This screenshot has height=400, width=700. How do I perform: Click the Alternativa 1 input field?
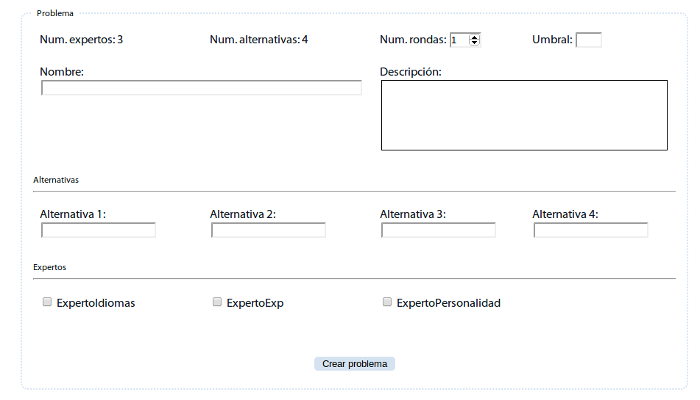(98, 230)
